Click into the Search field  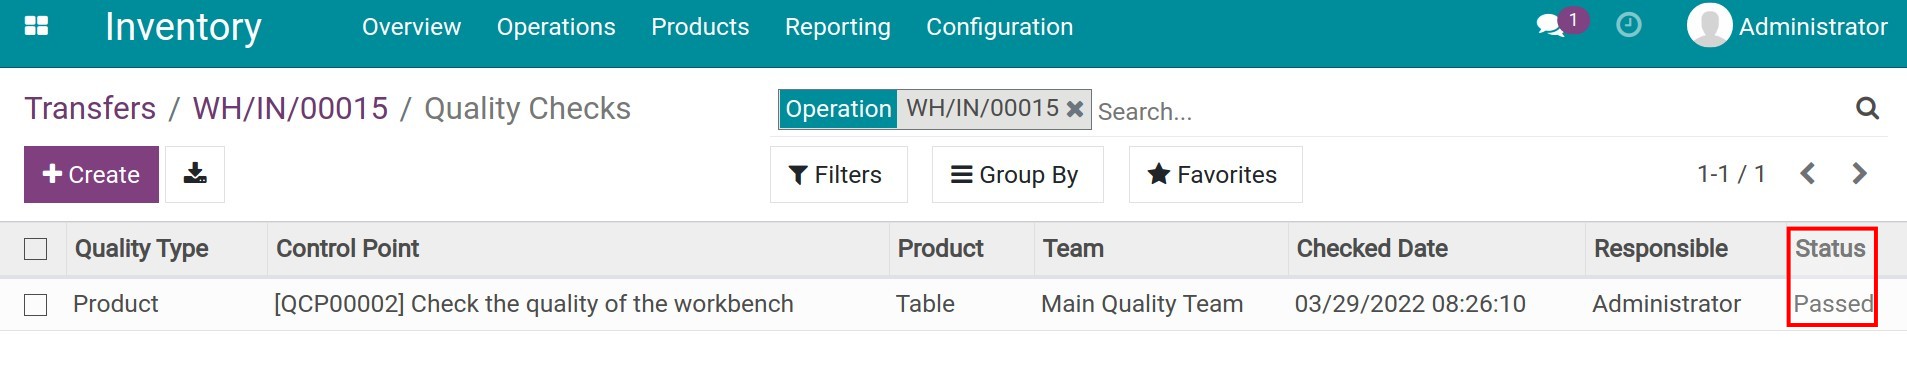tap(1470, 111)
